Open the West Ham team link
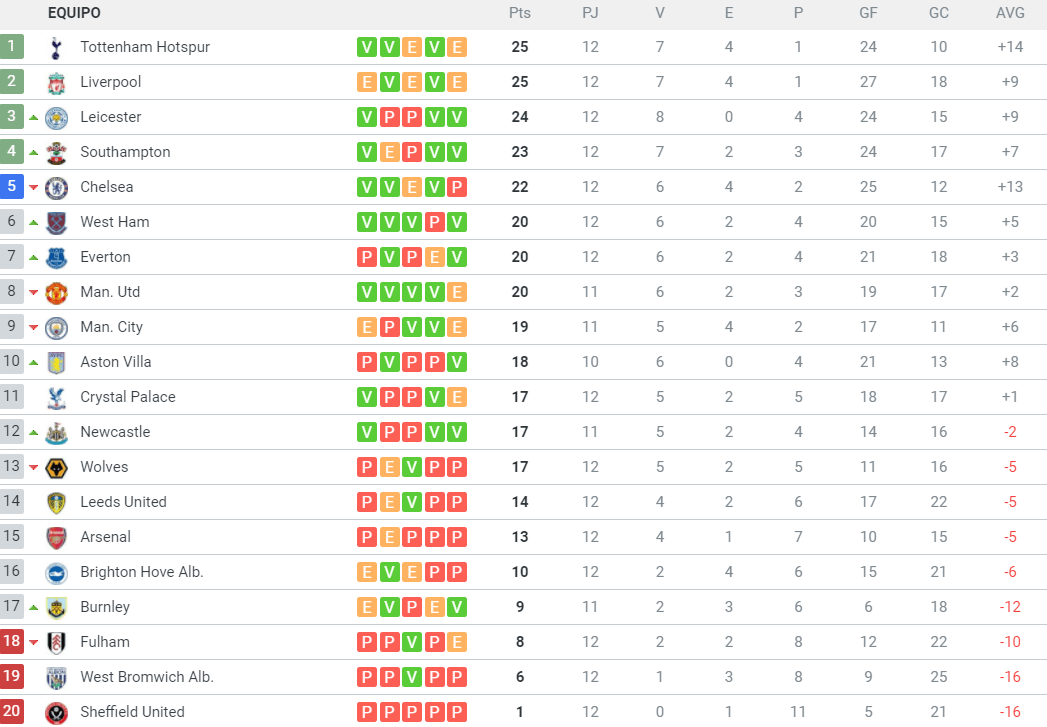The width and height of the screenshot is (1047, 727). point(114,222)
